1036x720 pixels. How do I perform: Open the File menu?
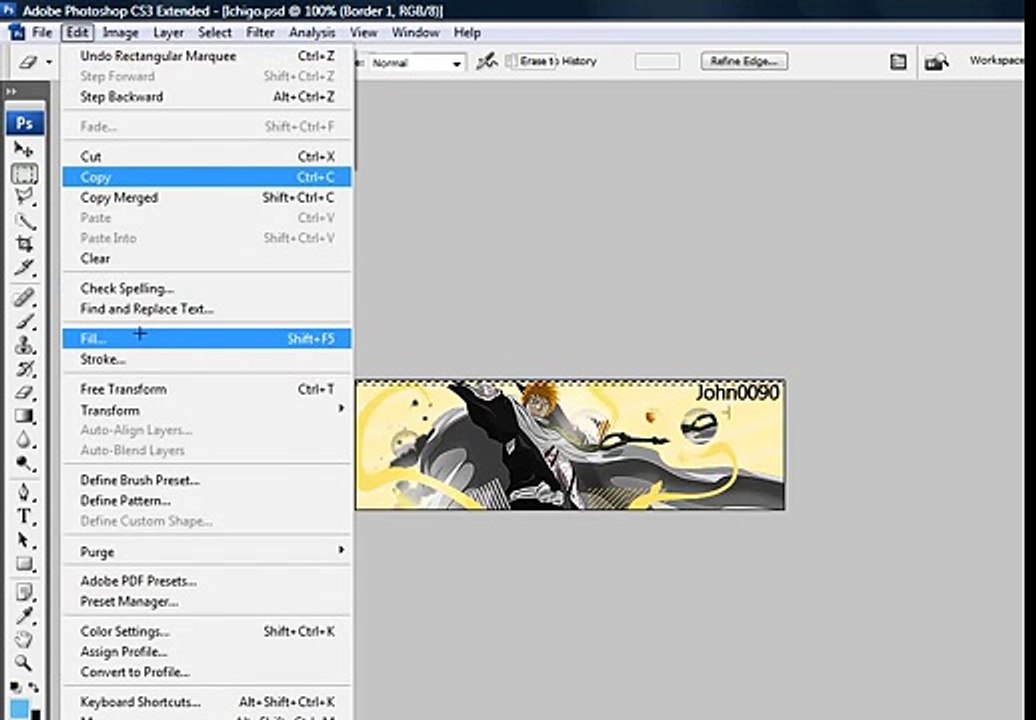point(42,32)
